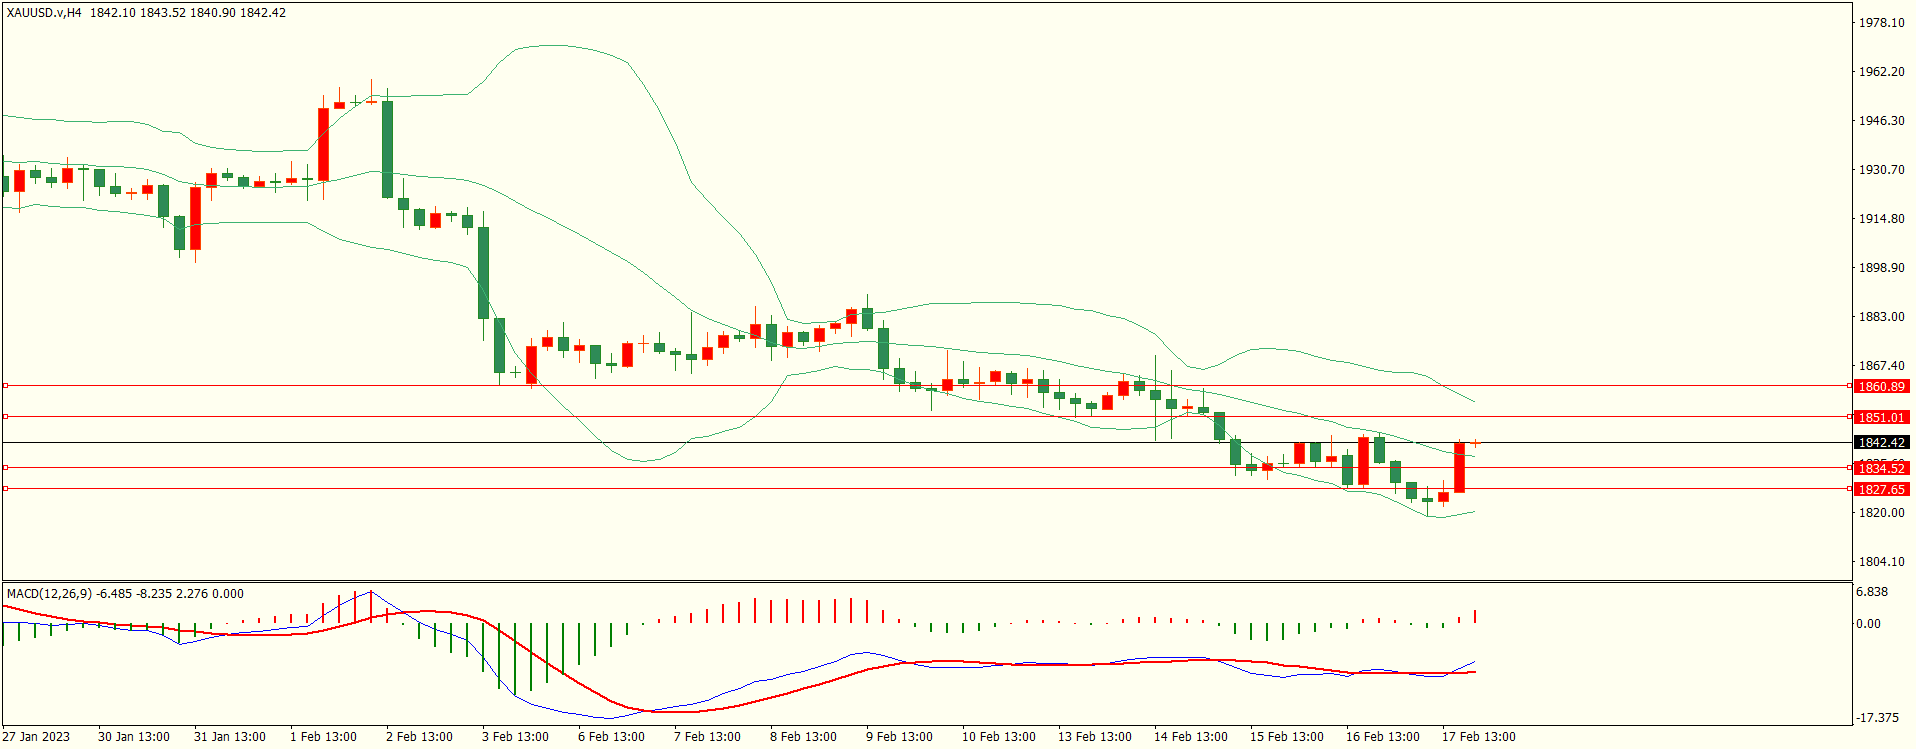The image size is (1916, 749).
Task: Select the left handle of the 1827.65 line
Action: (x=5, y=489)
